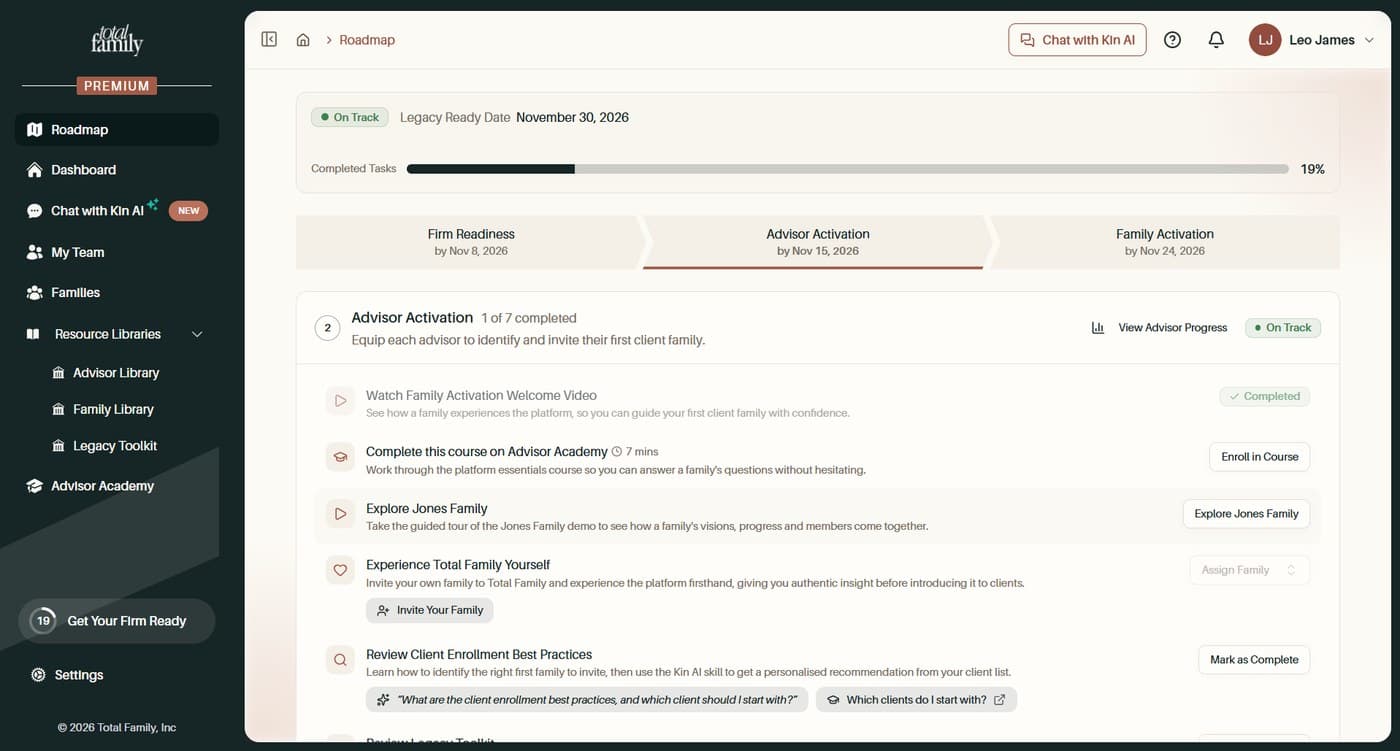Click the Total Family logo
The image size is (1400, 751).
117,41
